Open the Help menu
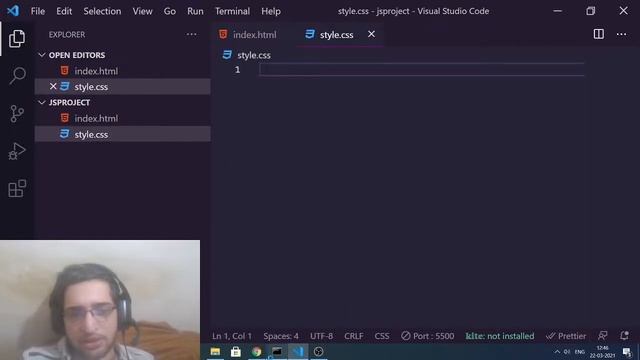Viewport: 640px width, 360px height. tap(271, 11)
